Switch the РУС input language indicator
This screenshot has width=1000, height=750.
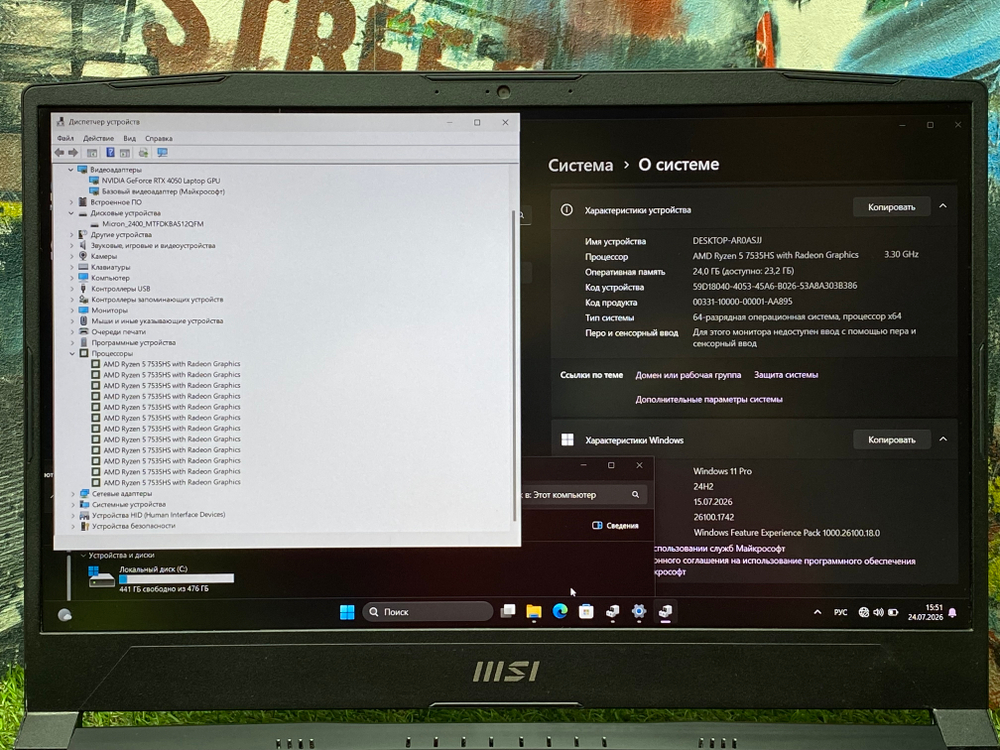pyautogui.click(x=841, y=612)
